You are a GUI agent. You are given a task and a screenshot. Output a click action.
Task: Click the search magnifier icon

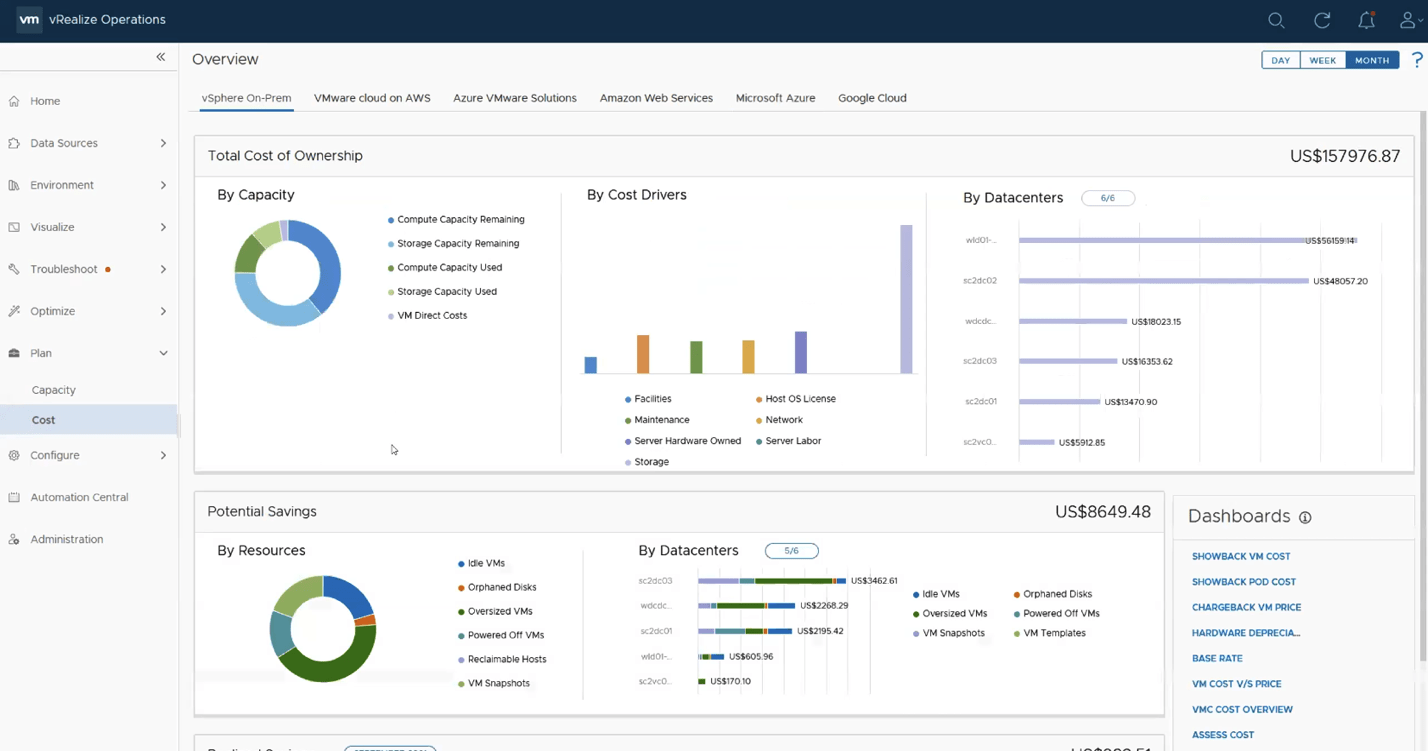pos(1276,20)
